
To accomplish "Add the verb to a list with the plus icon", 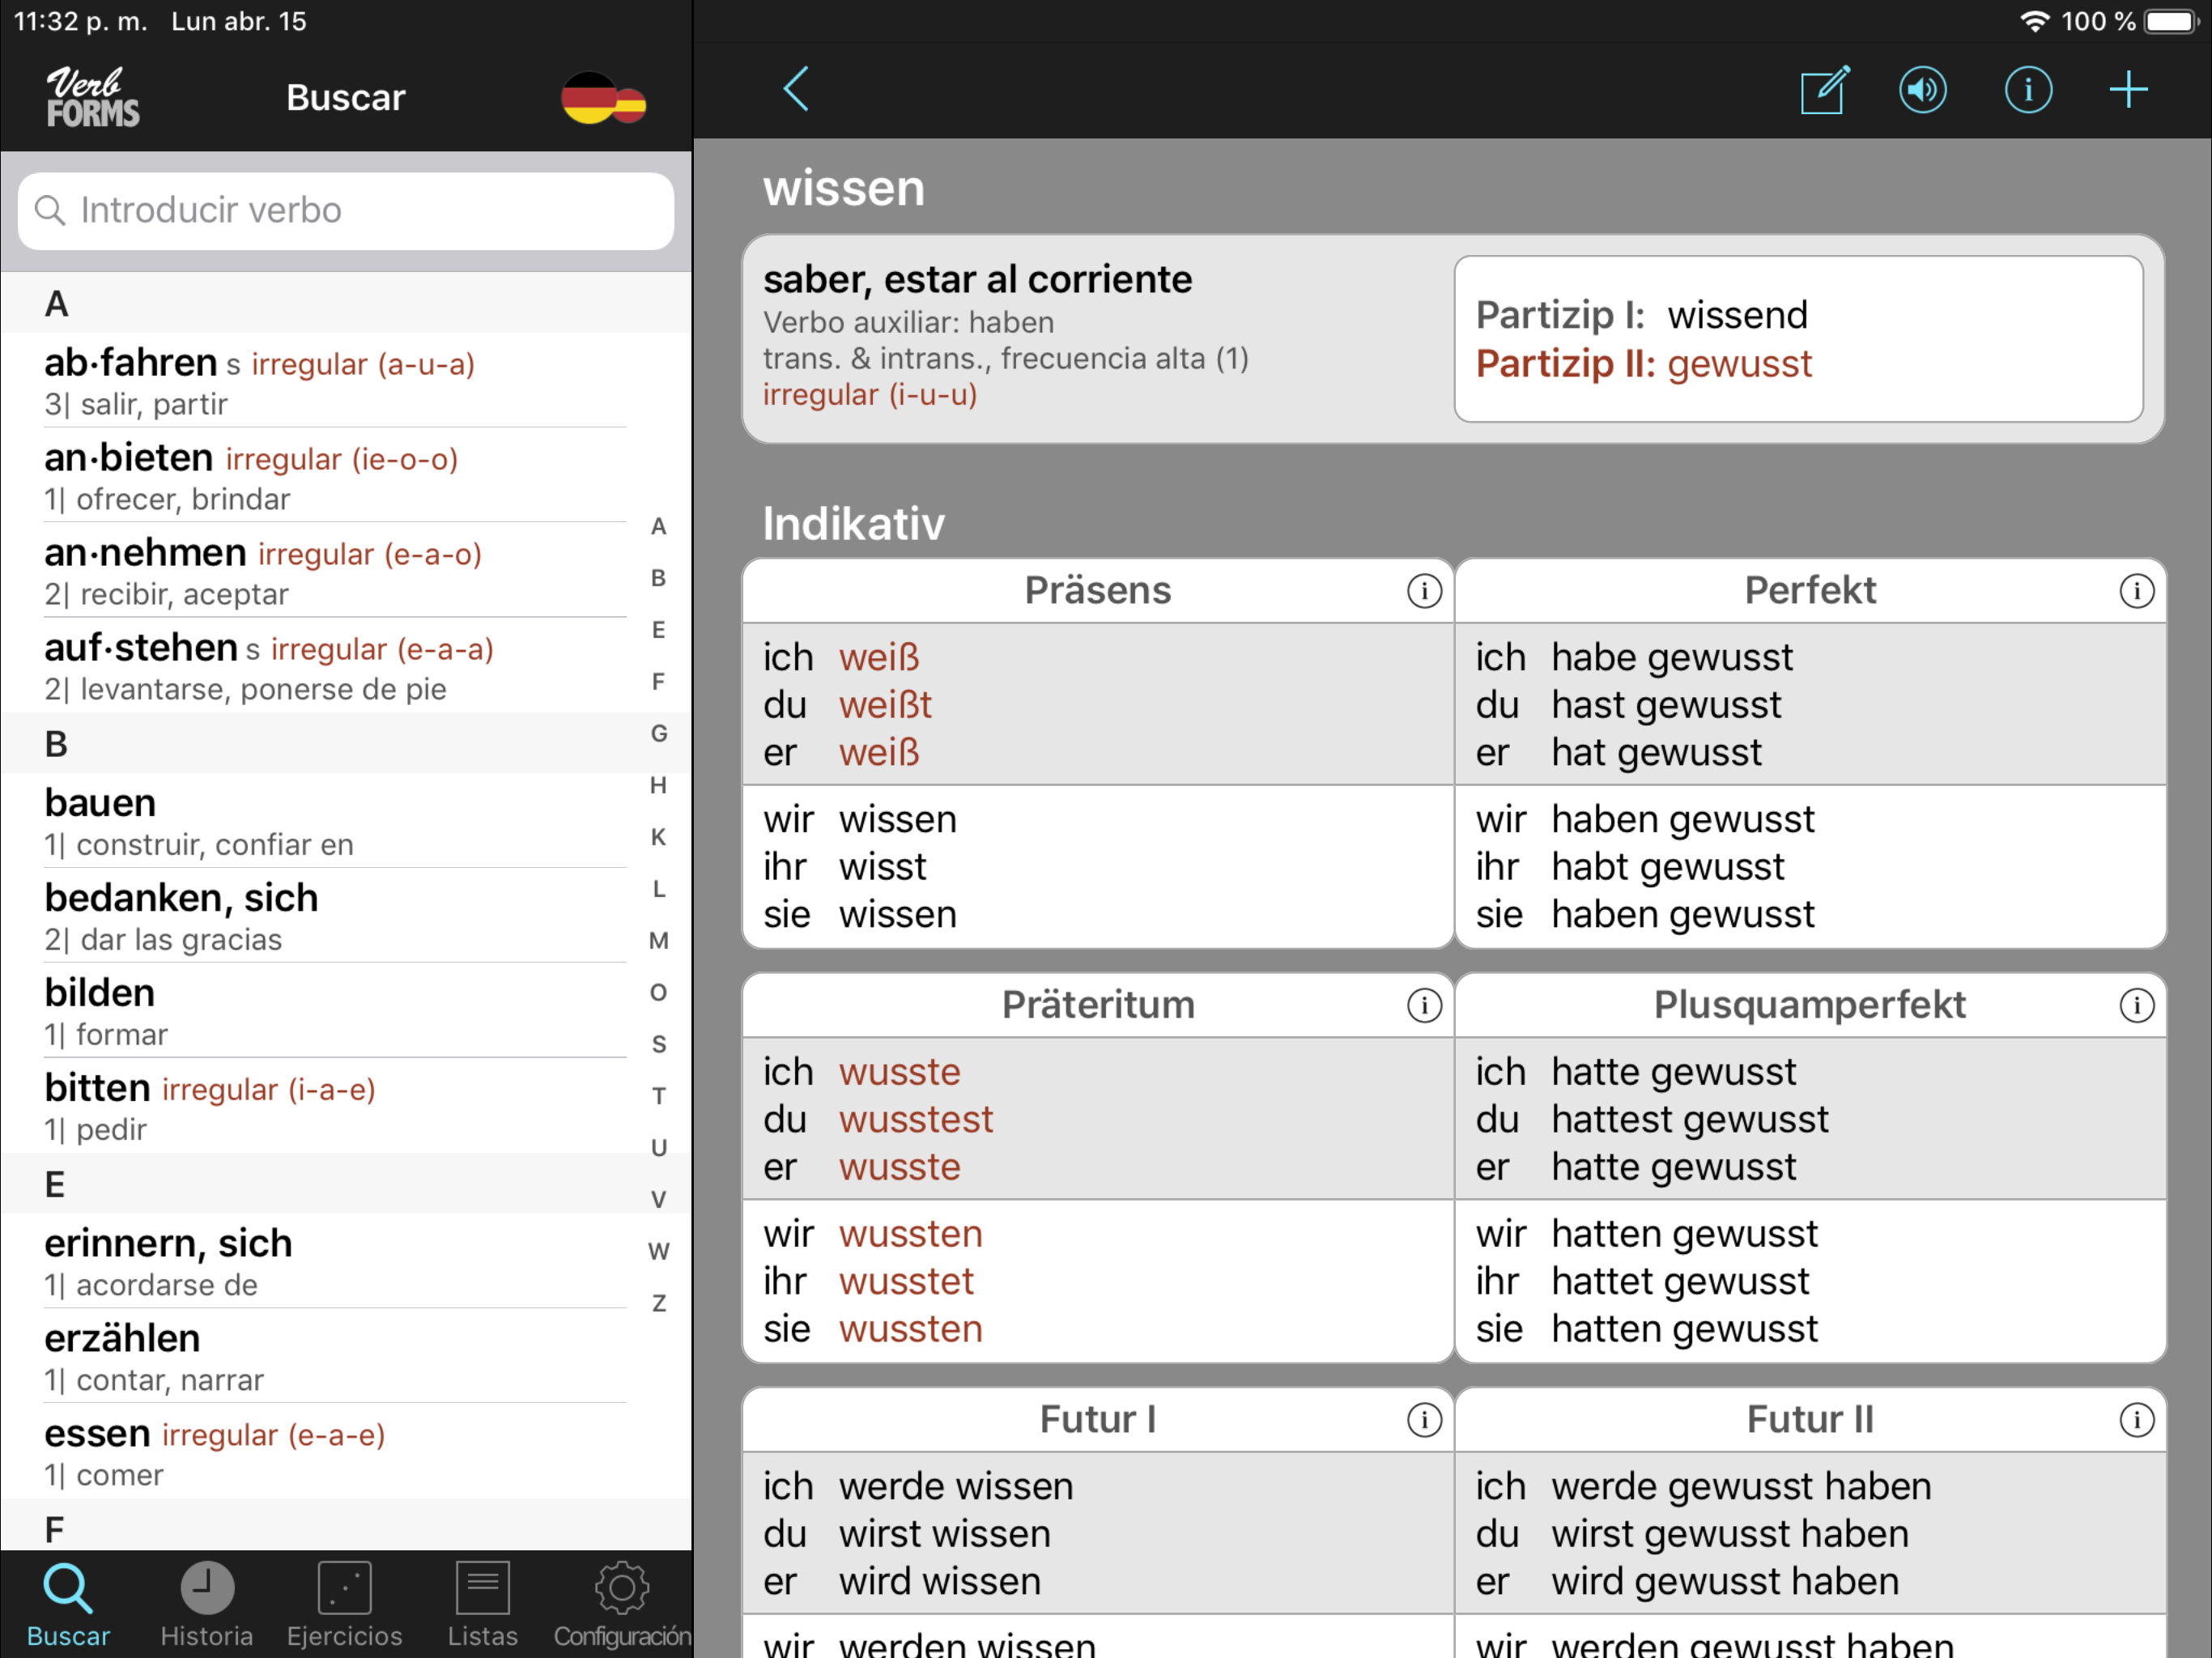I will pyautogui.click(x=2128, y=91).
